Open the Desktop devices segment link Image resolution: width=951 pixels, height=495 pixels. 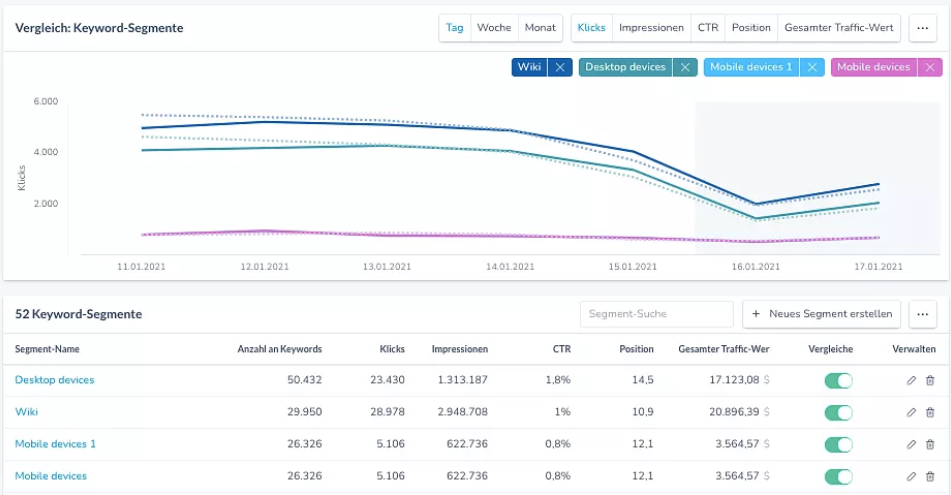tap(55, 380)
